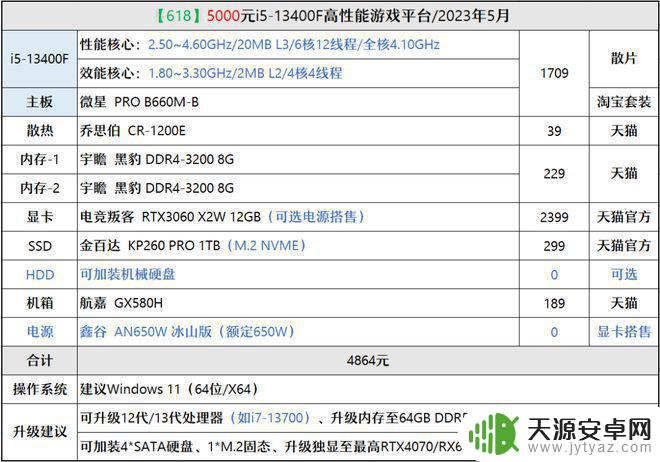660x462 pixels.
Task: Select the price cell '1709'
Action: click(x=554, y=73)
